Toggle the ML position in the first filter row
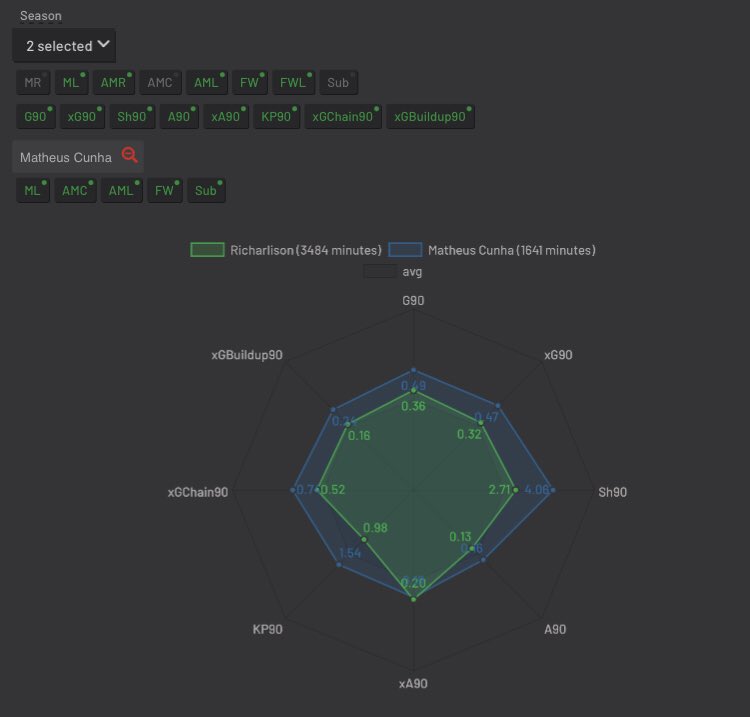750x717 pixels. click(71, 82)
